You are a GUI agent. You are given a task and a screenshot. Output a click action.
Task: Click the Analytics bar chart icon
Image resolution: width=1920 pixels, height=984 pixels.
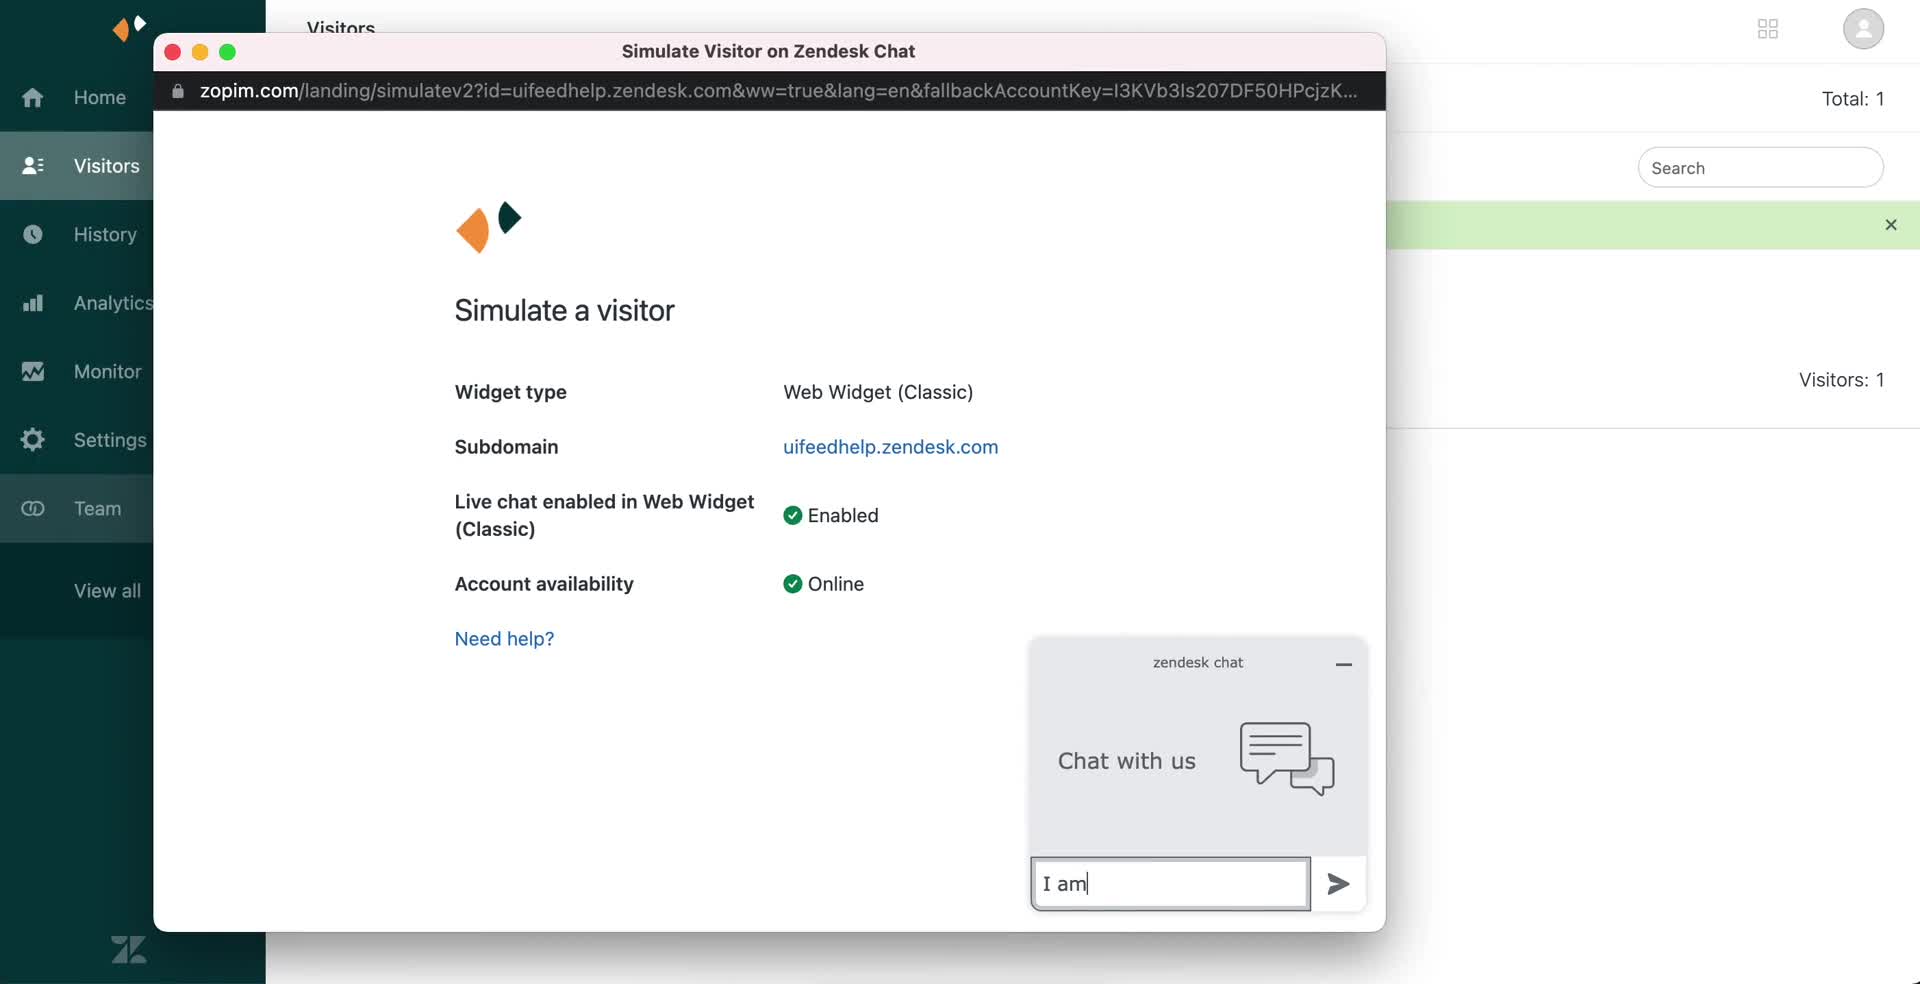click(33, 303)
